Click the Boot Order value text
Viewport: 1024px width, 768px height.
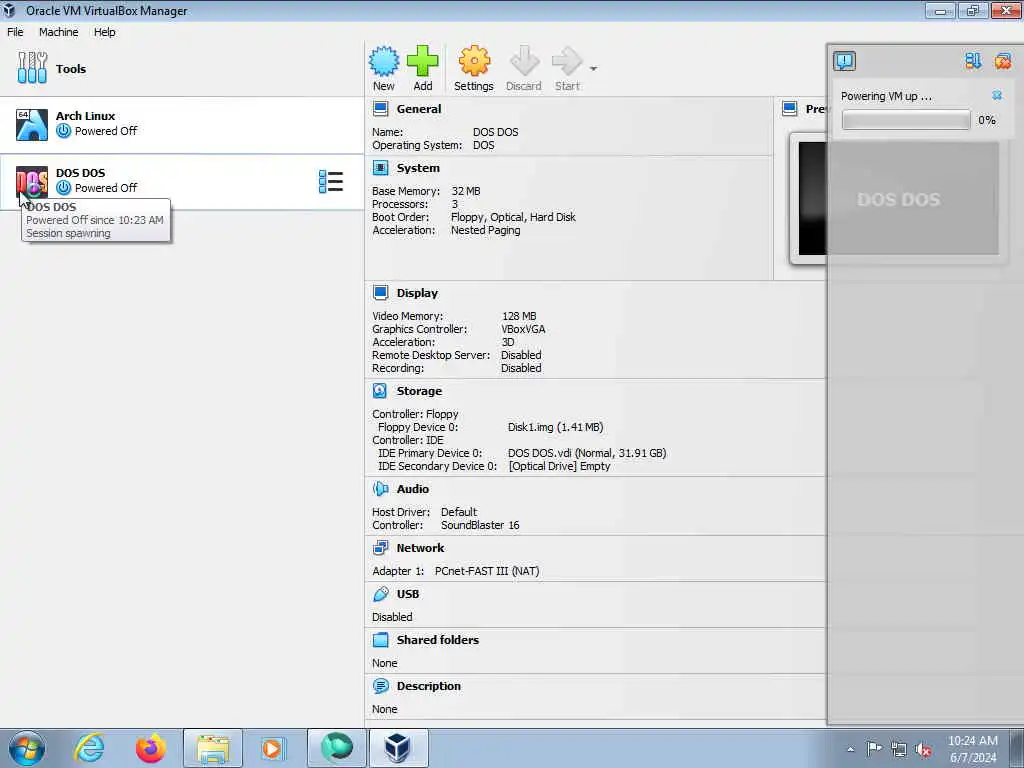tap(513, 217)
